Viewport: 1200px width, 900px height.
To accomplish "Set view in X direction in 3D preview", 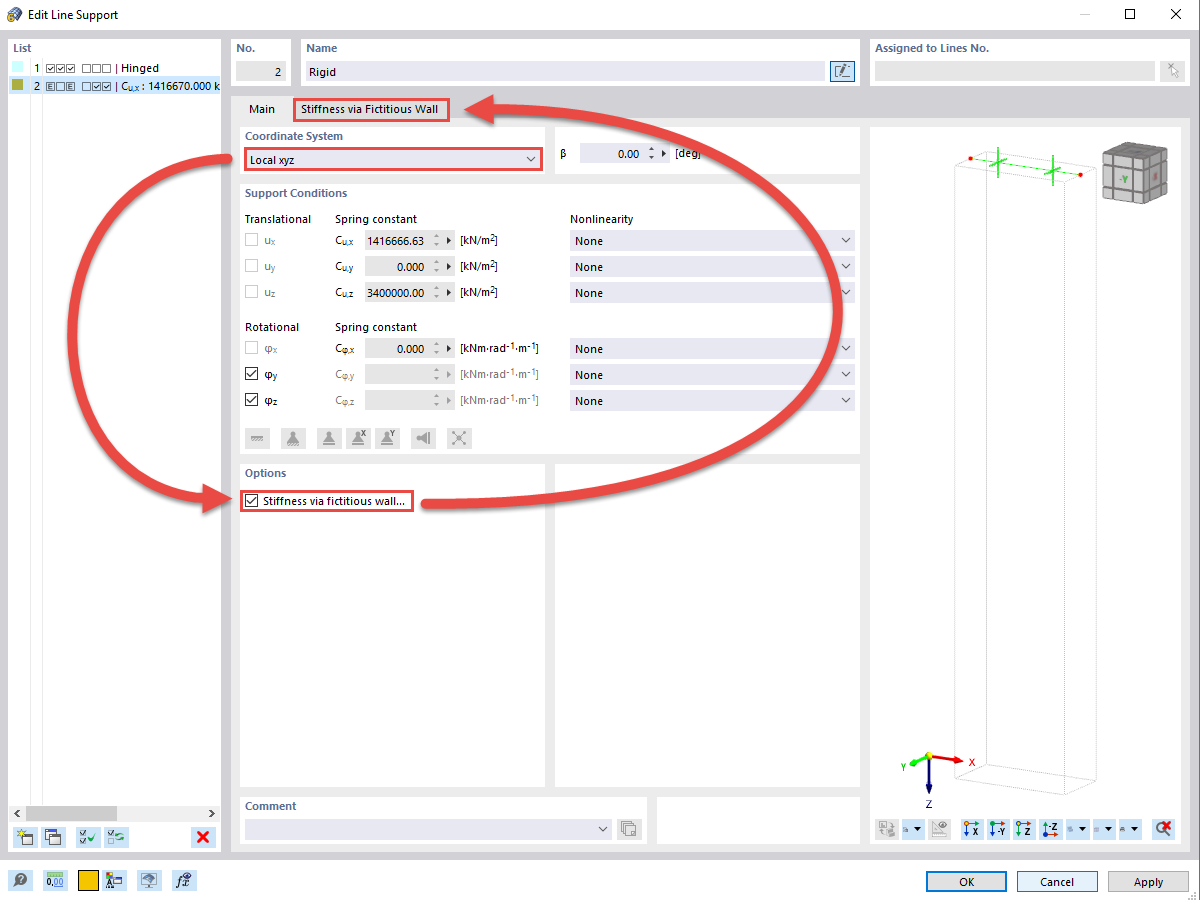I will click(x=971, y=829).
